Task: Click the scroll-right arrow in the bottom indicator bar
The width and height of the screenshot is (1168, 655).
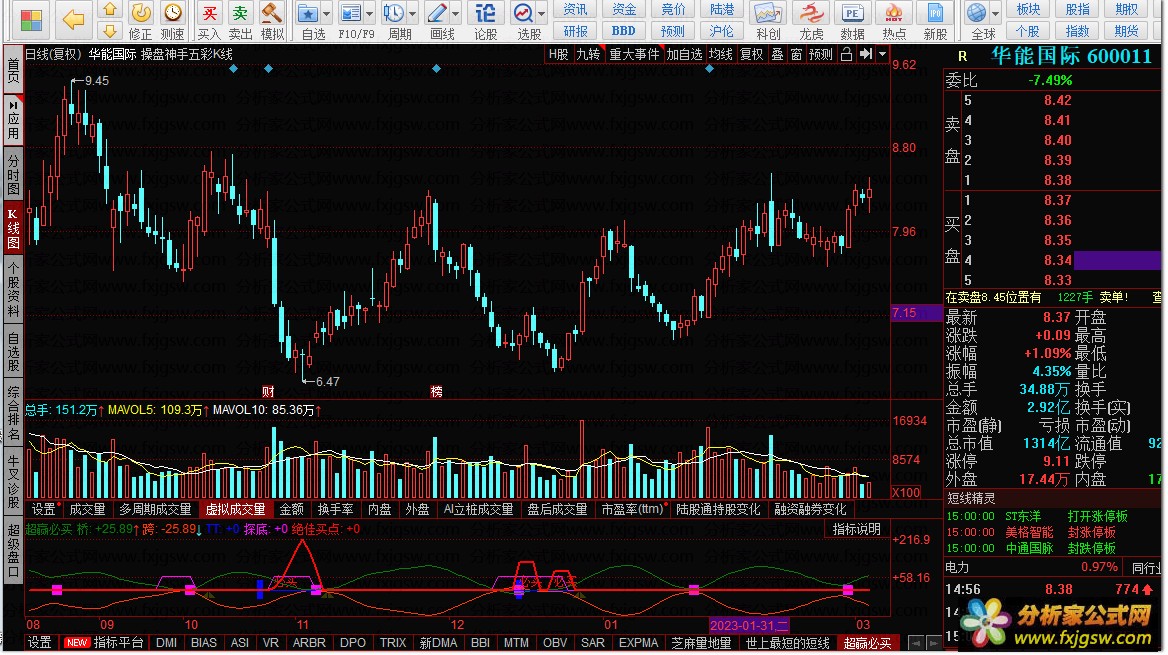Action: [x=932, y=643]
